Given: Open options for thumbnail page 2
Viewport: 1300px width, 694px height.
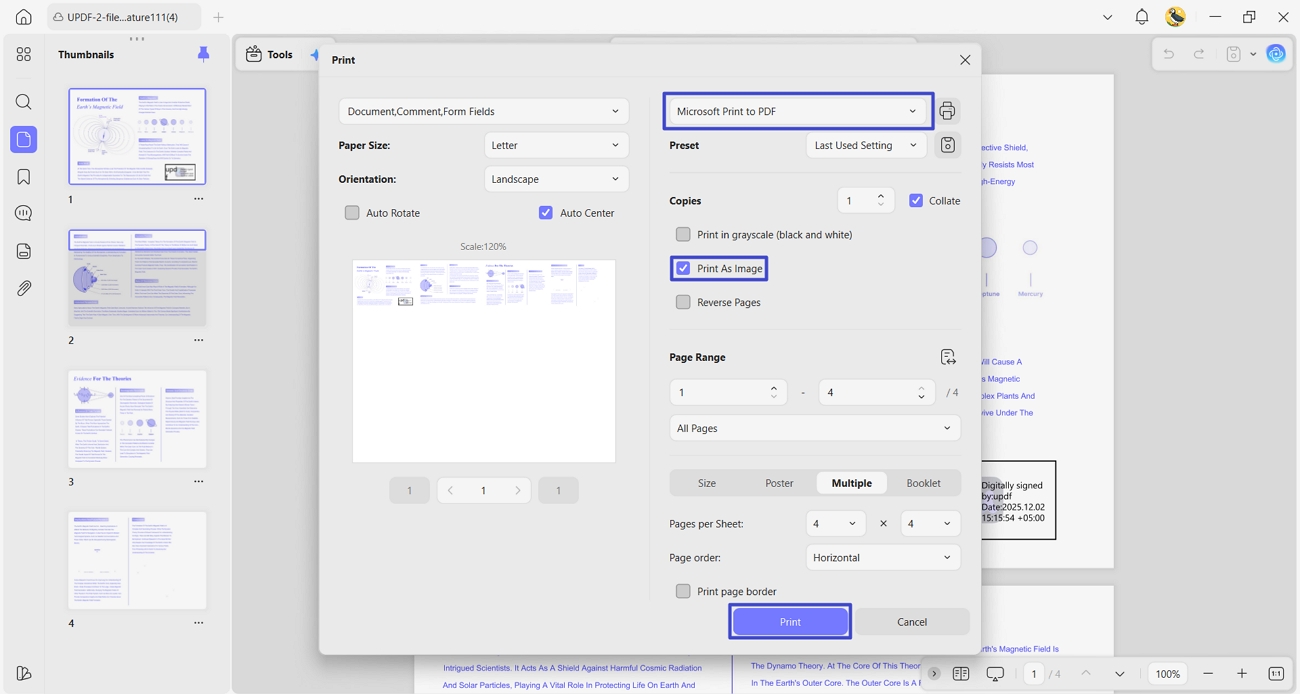Looking at the screenshot, I should pyautogui.click(x=198, y=340).
